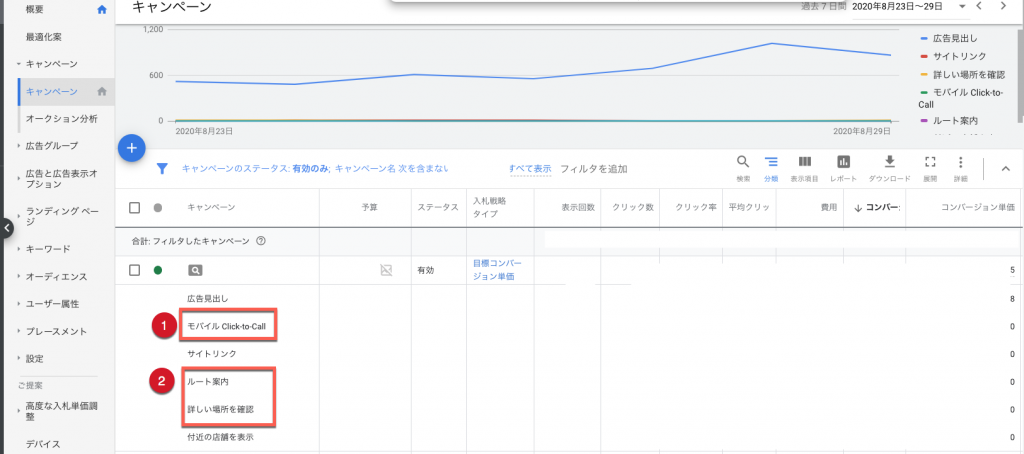Click the ダウンロード download icon
This screenshot has width=1024, height=454.
pos(889,162)
